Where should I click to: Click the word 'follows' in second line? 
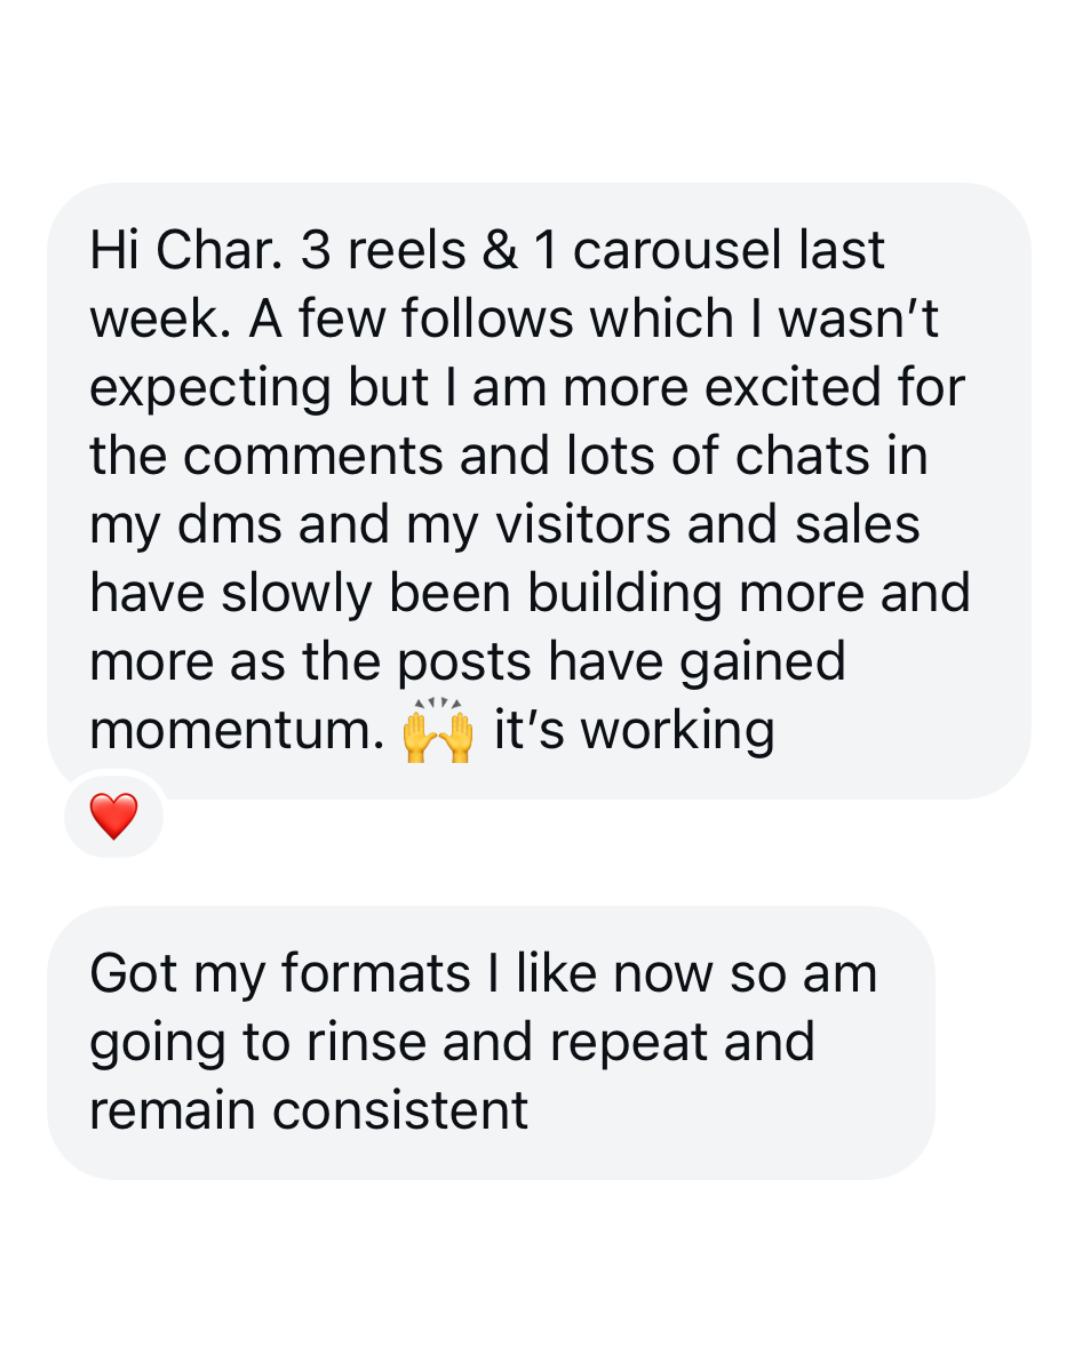(x=488, y=319)
